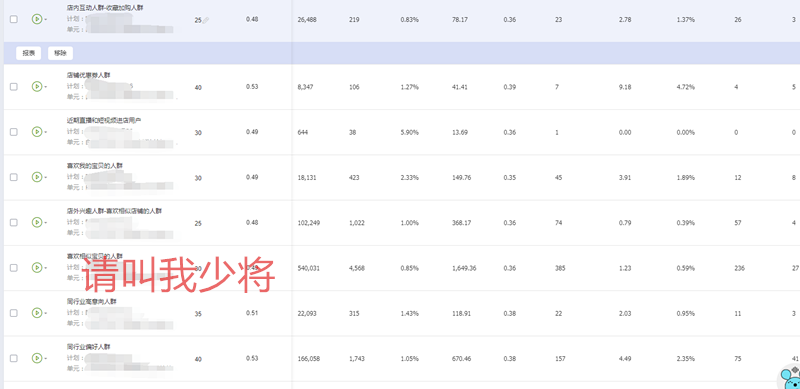Open status dropdown arrow for 喜欢相似宝贝的人群 row

point(46,268)
